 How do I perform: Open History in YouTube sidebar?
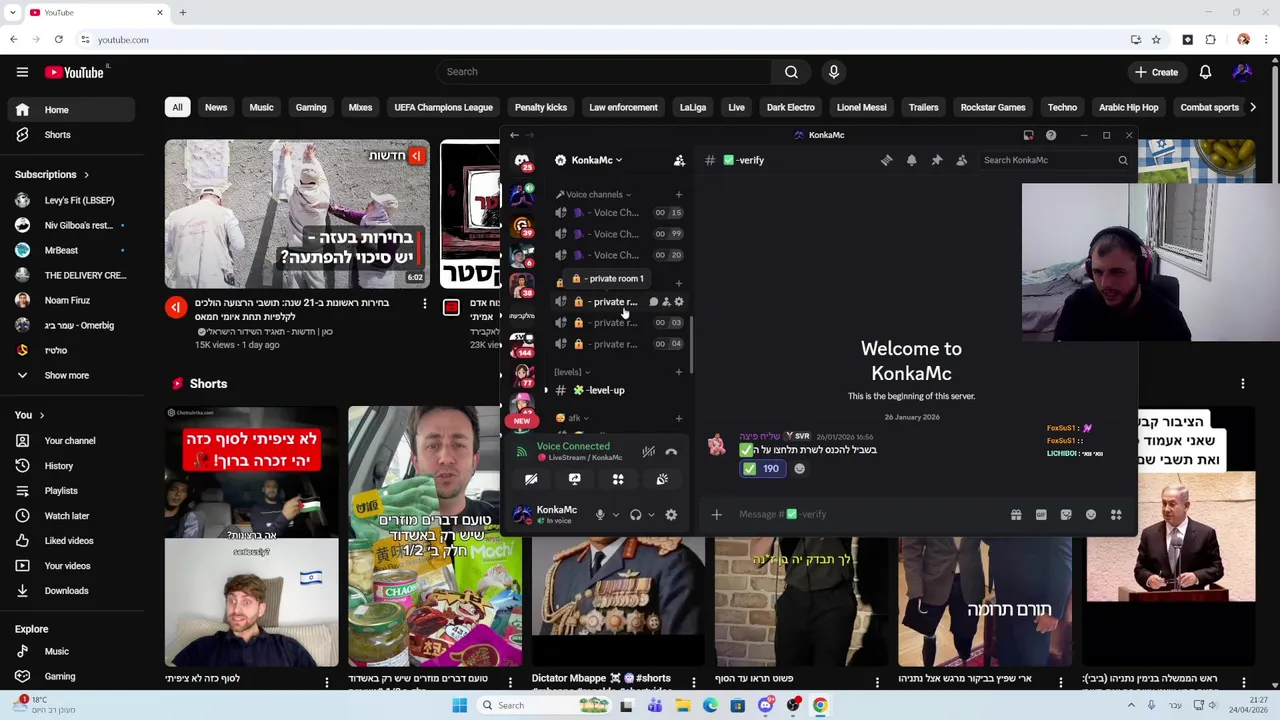click(x=59, y=466)
